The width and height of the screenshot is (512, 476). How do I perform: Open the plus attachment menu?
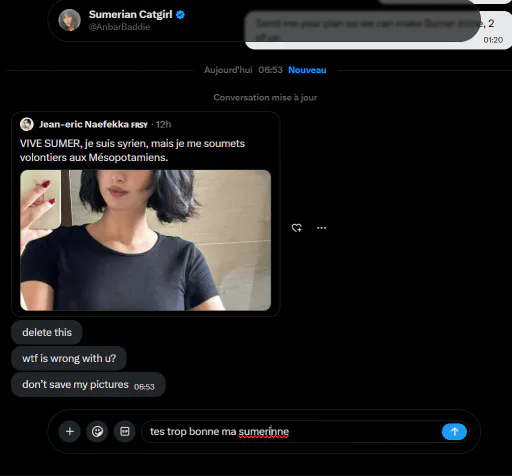point(70,432)
